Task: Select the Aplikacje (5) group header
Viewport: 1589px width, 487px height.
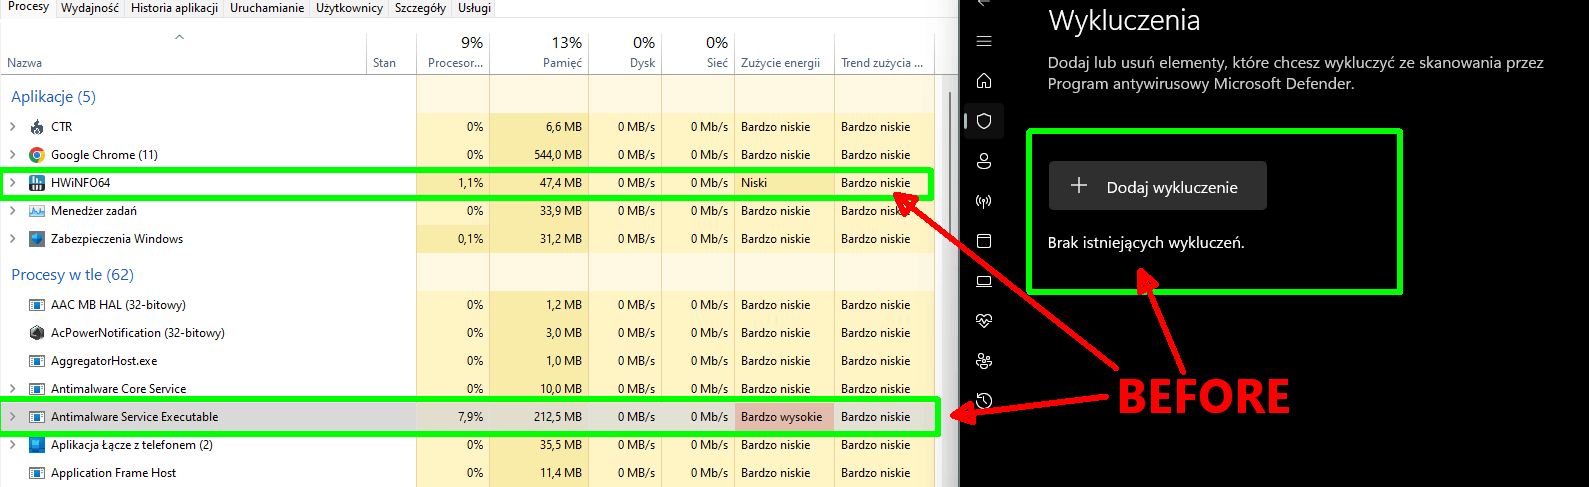Action: [53, 97]
